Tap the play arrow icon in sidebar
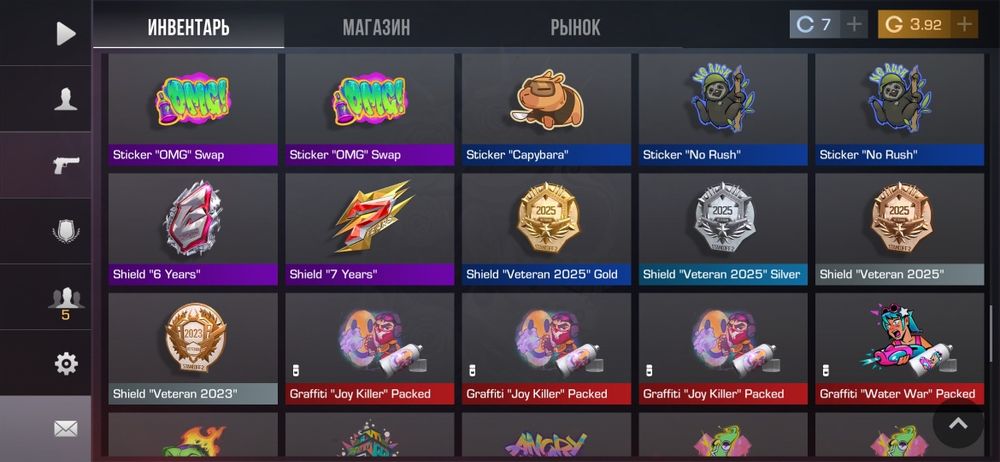This screenshot has height=462, width=1000. coord(65,33)
